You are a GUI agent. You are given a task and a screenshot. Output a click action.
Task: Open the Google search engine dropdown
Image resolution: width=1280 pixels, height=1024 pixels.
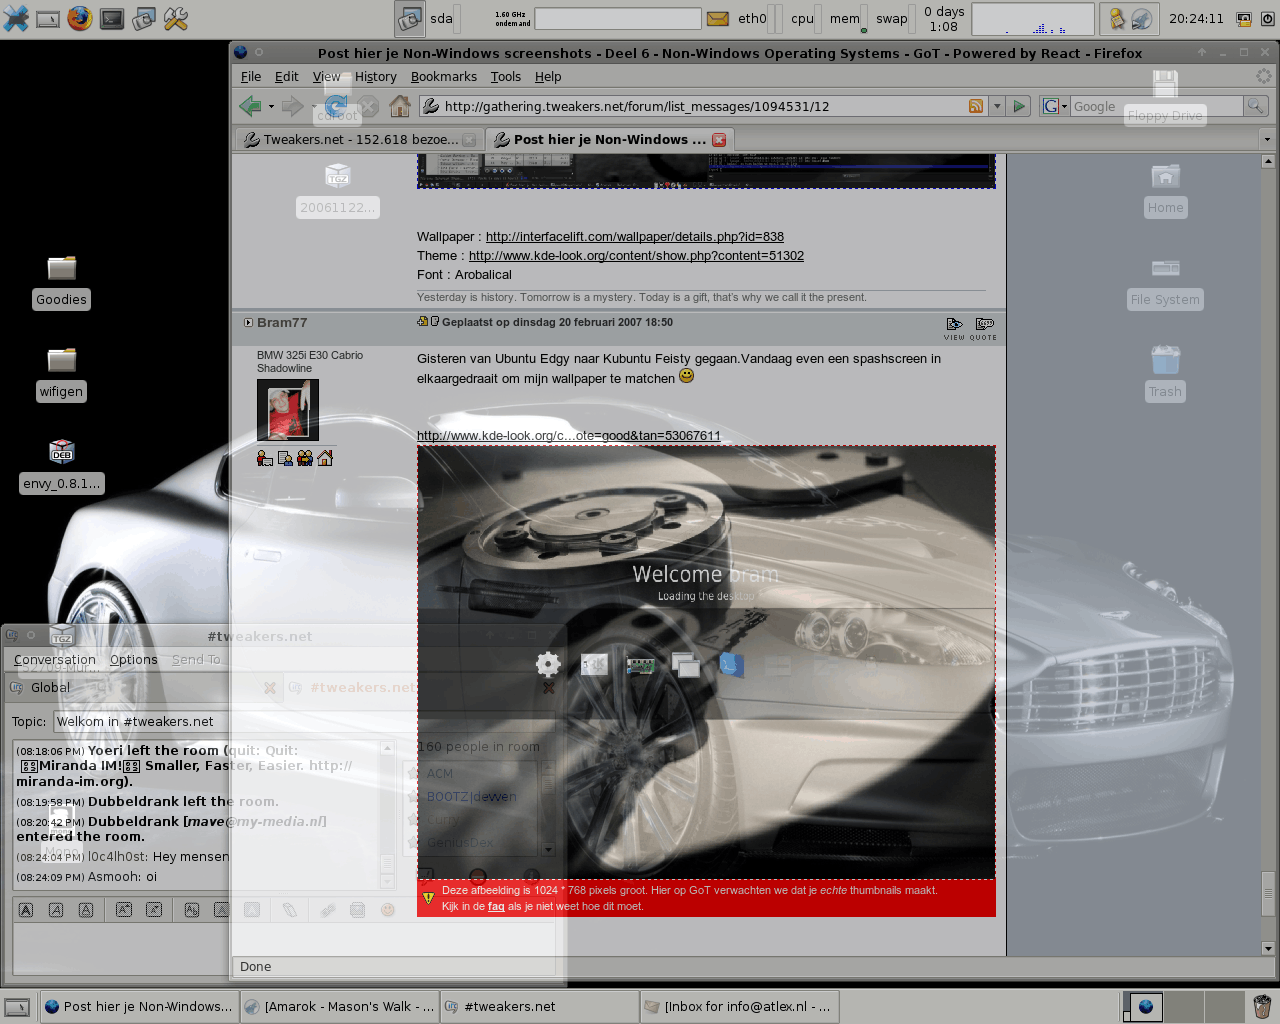1056,106
